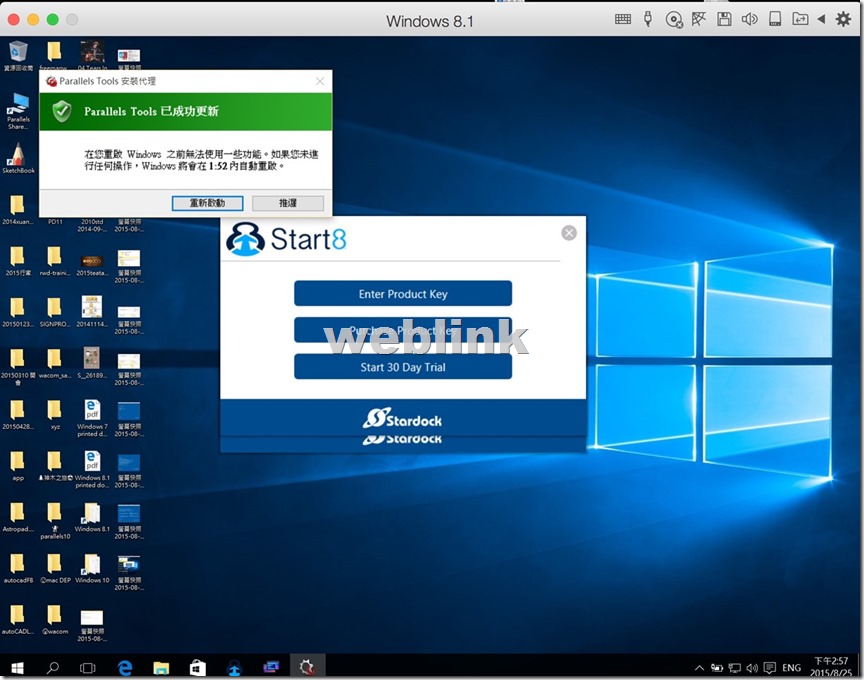Select the 2015行家 folder on desktop

[x=18, y=261]
